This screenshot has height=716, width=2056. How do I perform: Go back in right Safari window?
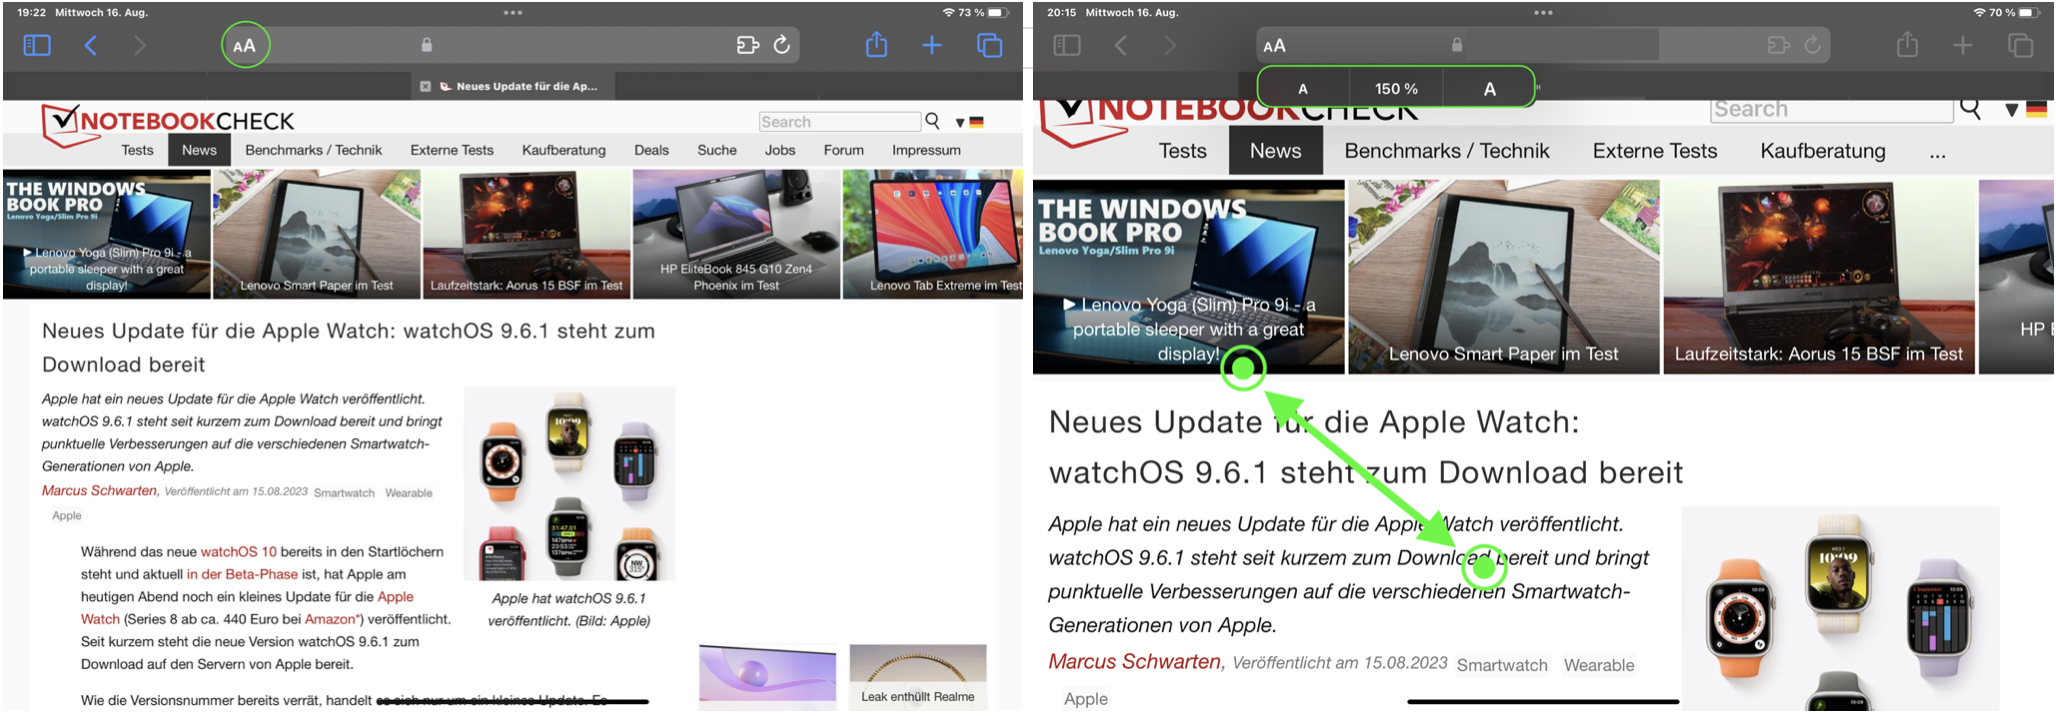tap(1121, 45)
